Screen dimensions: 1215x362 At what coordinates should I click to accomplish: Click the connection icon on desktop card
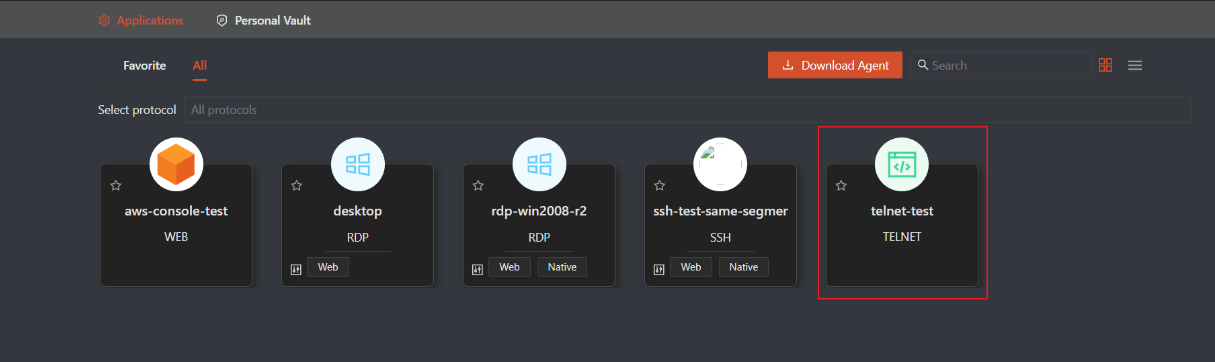click(x=296, y=268)
